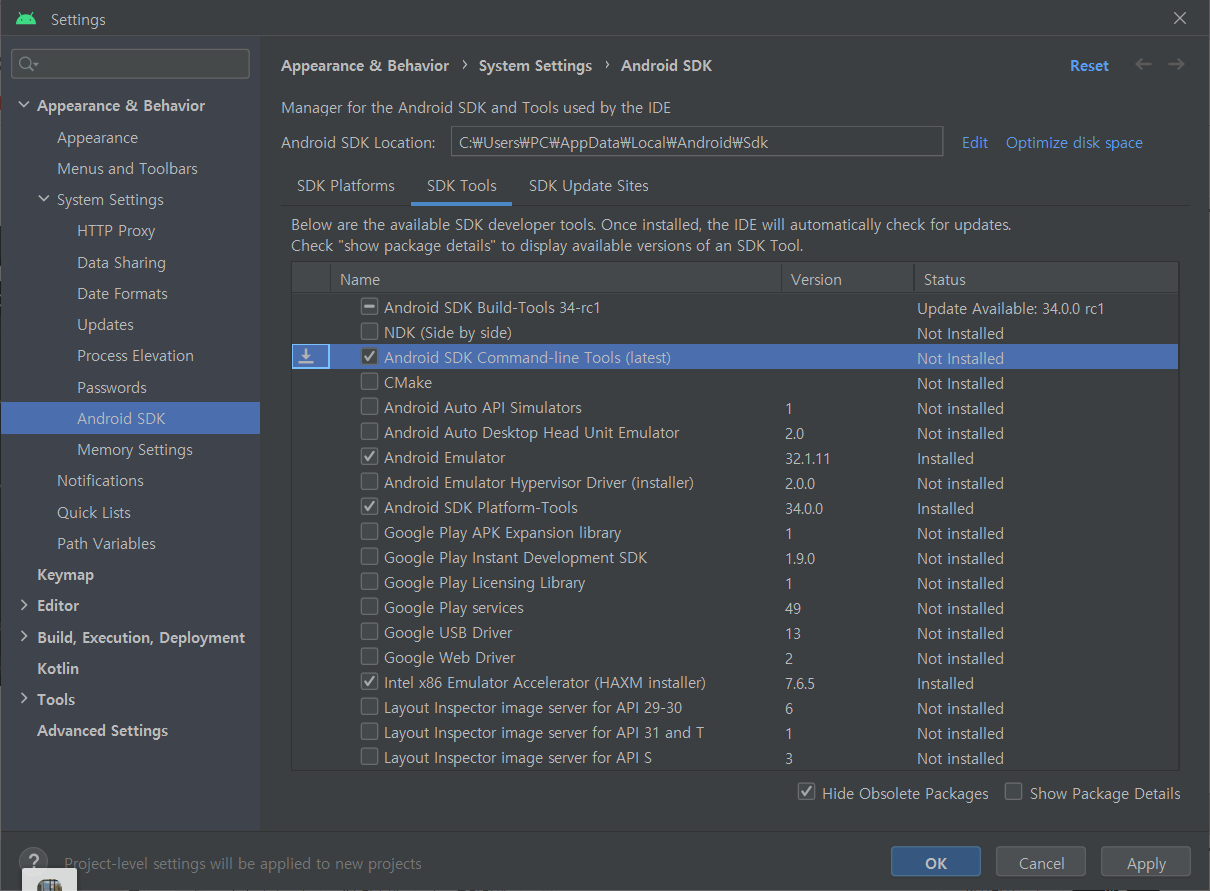This screenshot has height=891, width=1210.
Task: Uncheck Android SDK Platform-Tools
Action: point(369,507)
